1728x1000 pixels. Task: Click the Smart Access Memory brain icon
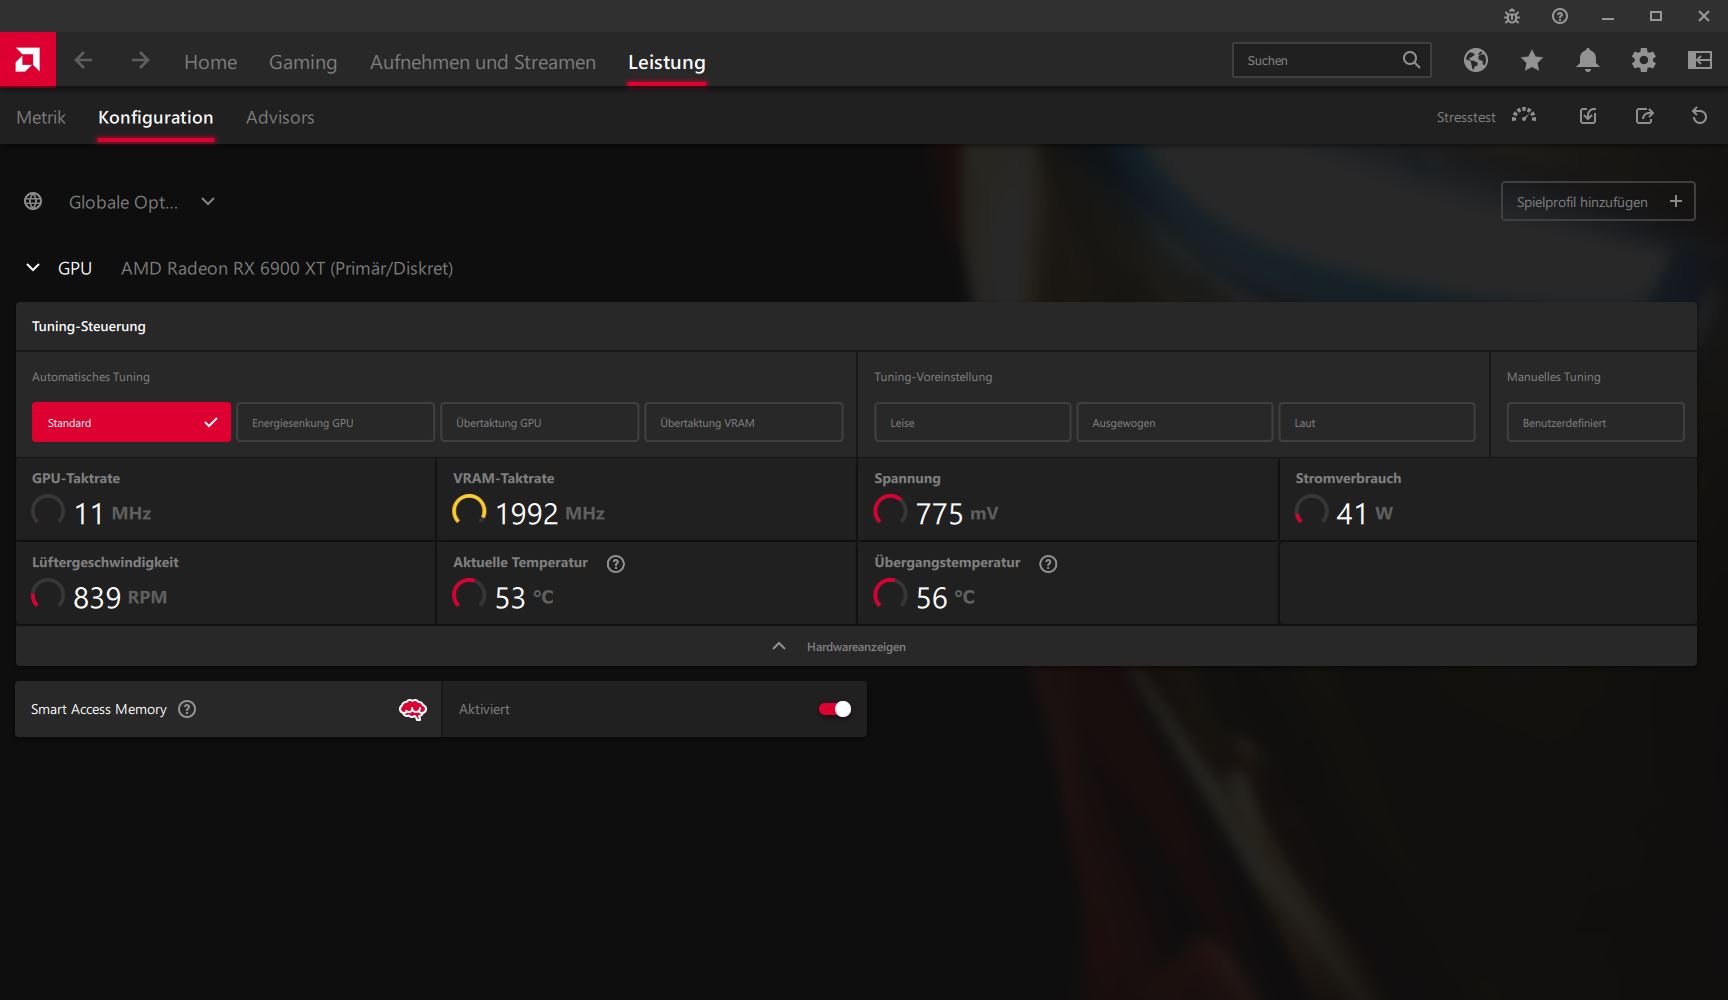(x=412, y=709)
